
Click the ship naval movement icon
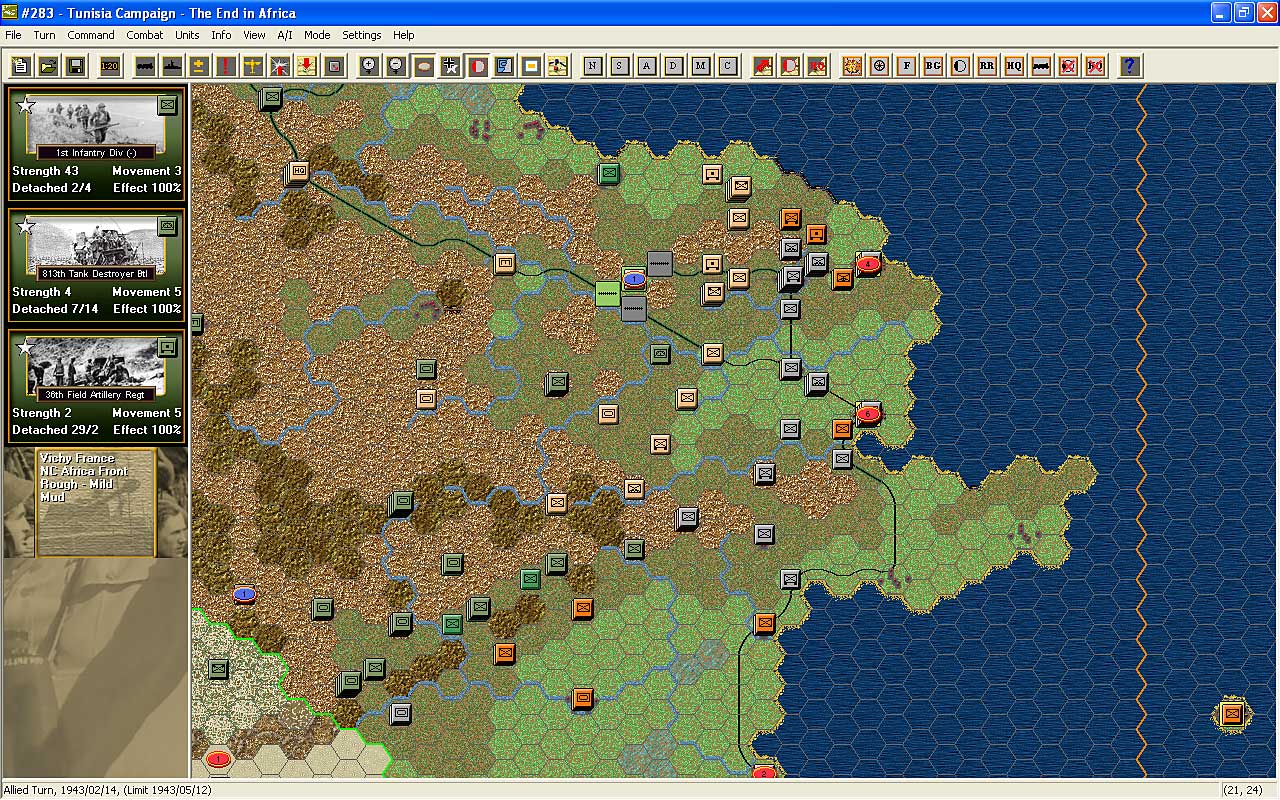coord(172,66)
